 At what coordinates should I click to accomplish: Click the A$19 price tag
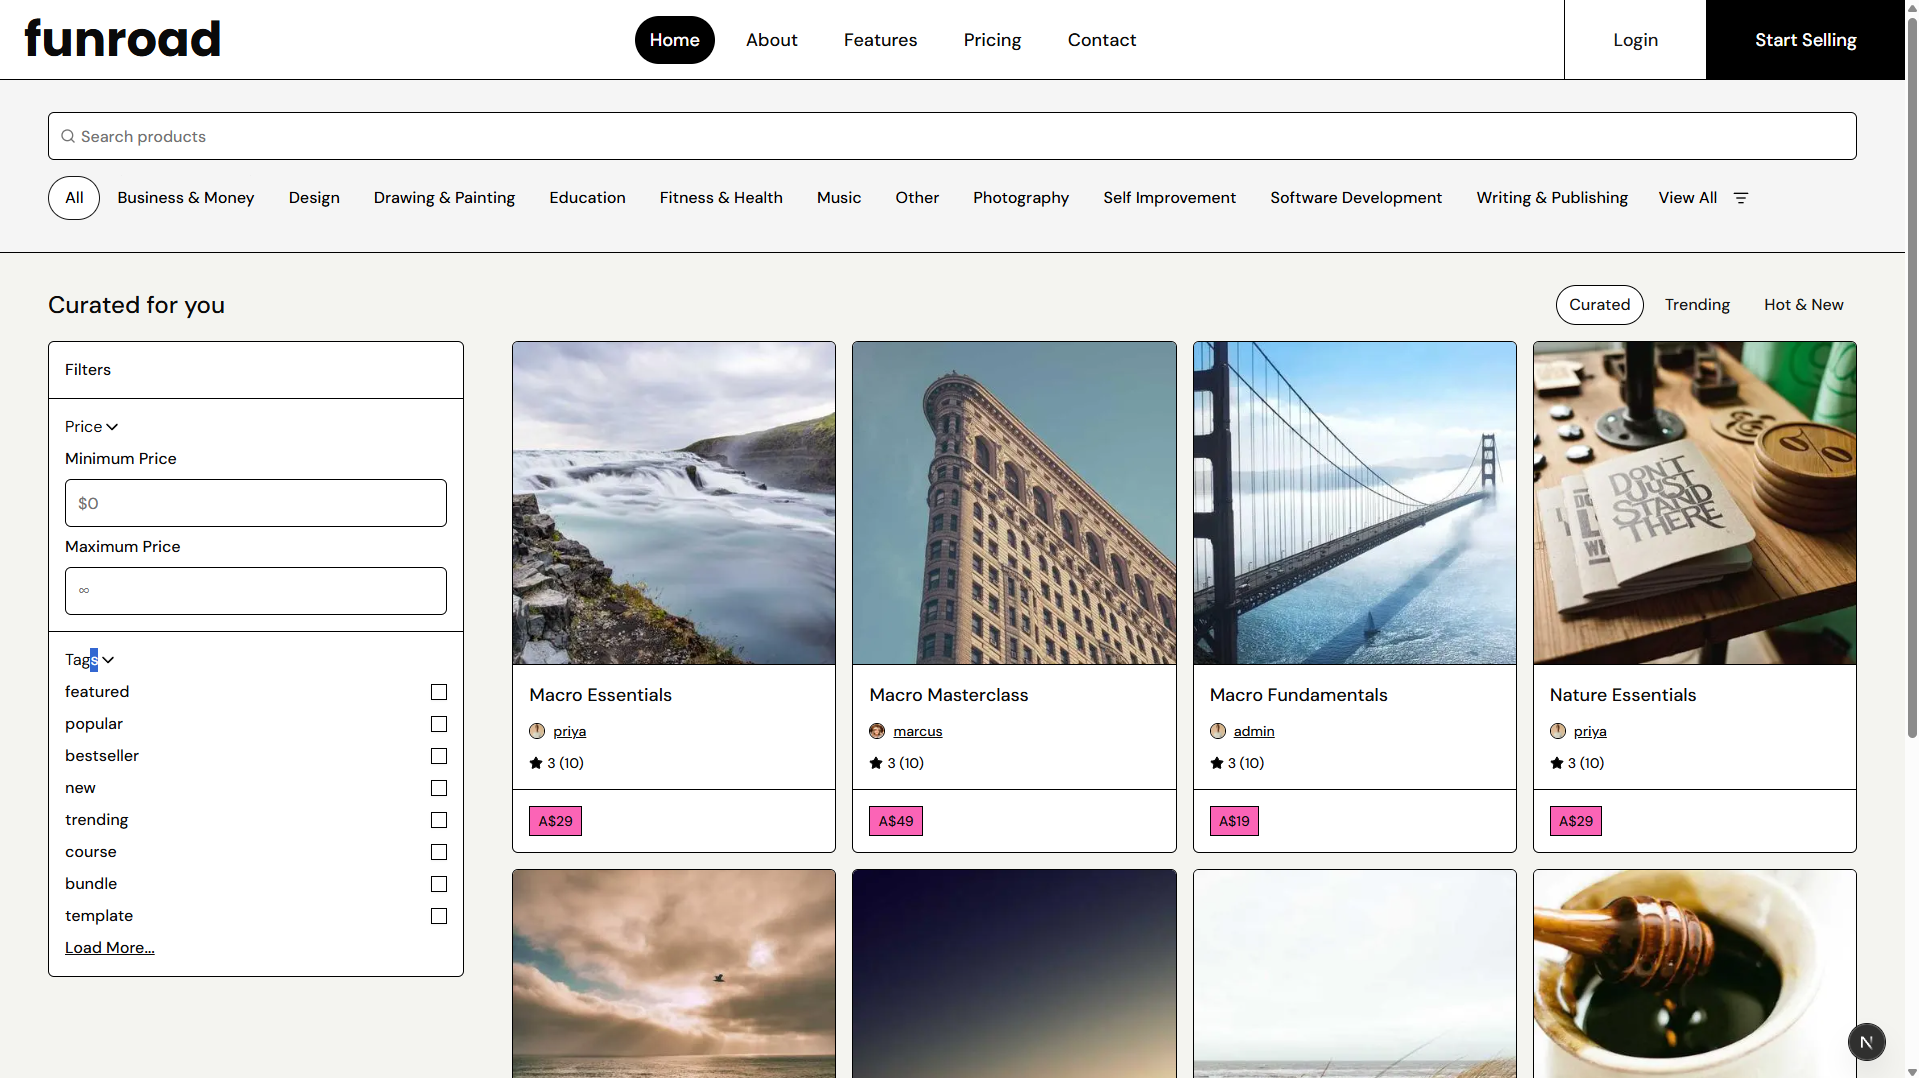click(x=1234, y=821)
